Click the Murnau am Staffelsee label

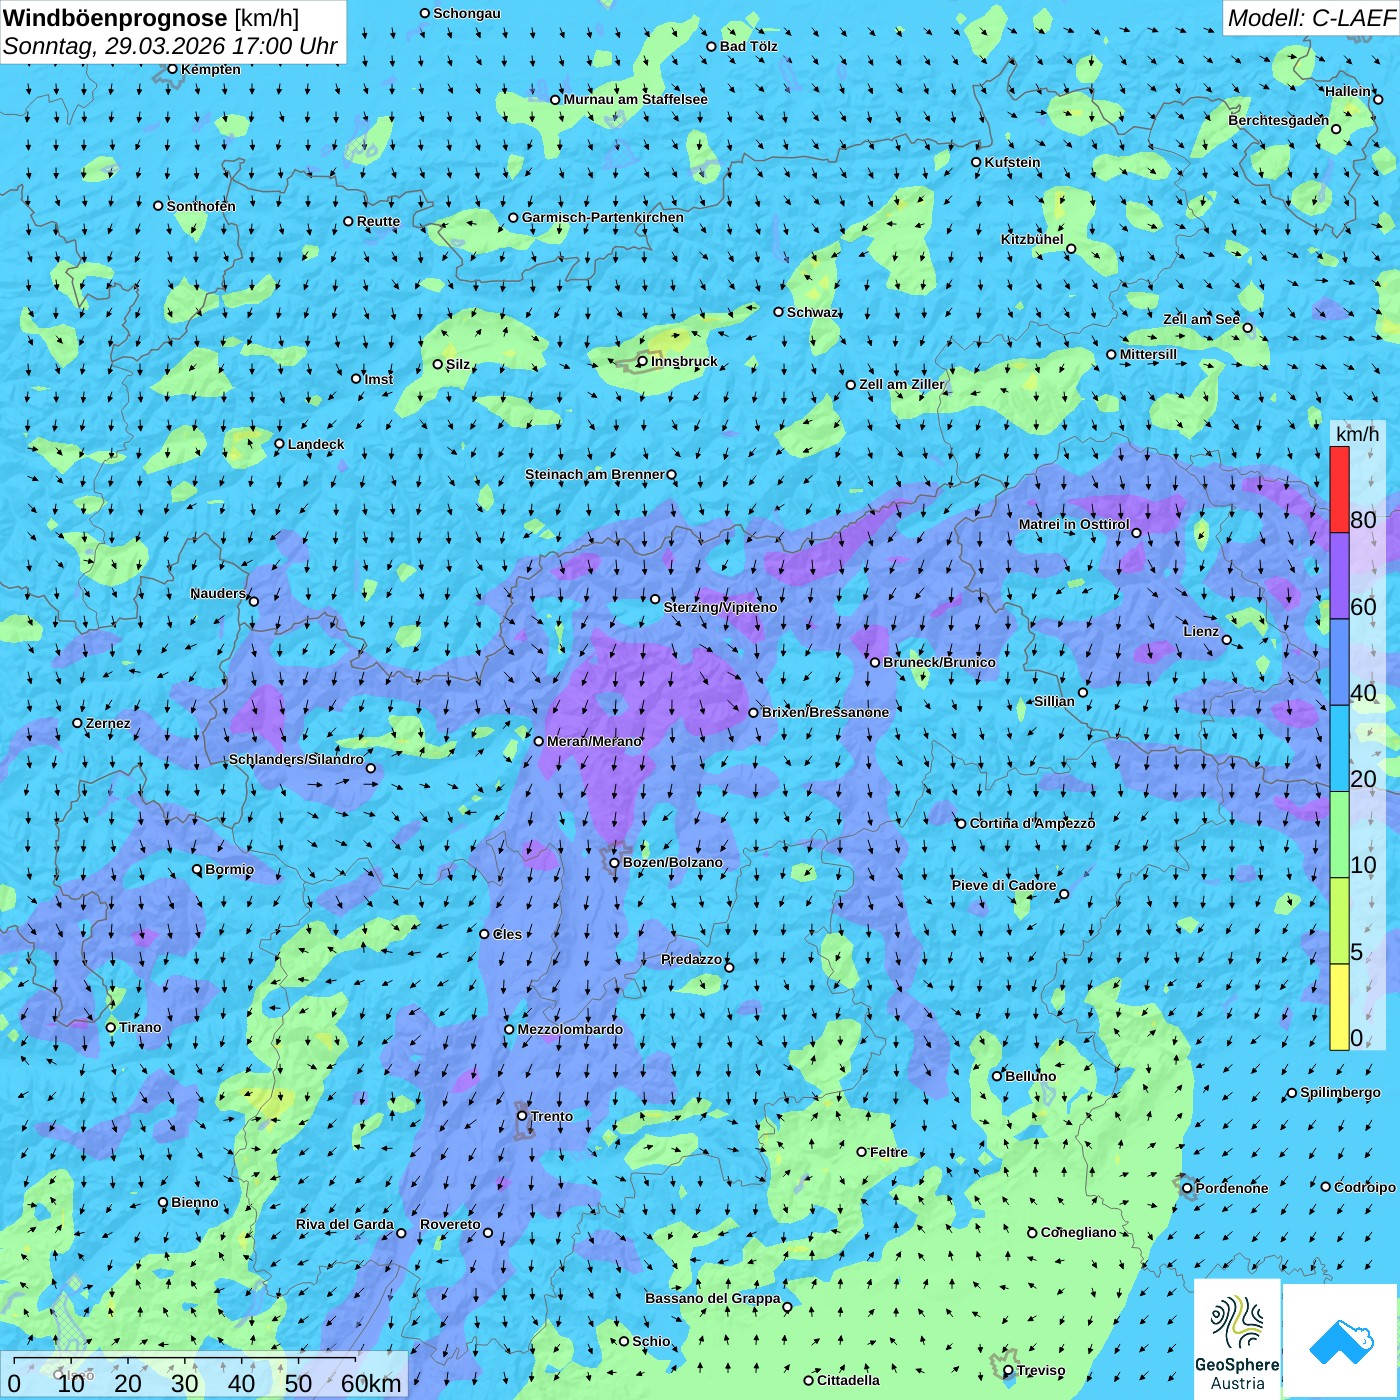(635, 99)
